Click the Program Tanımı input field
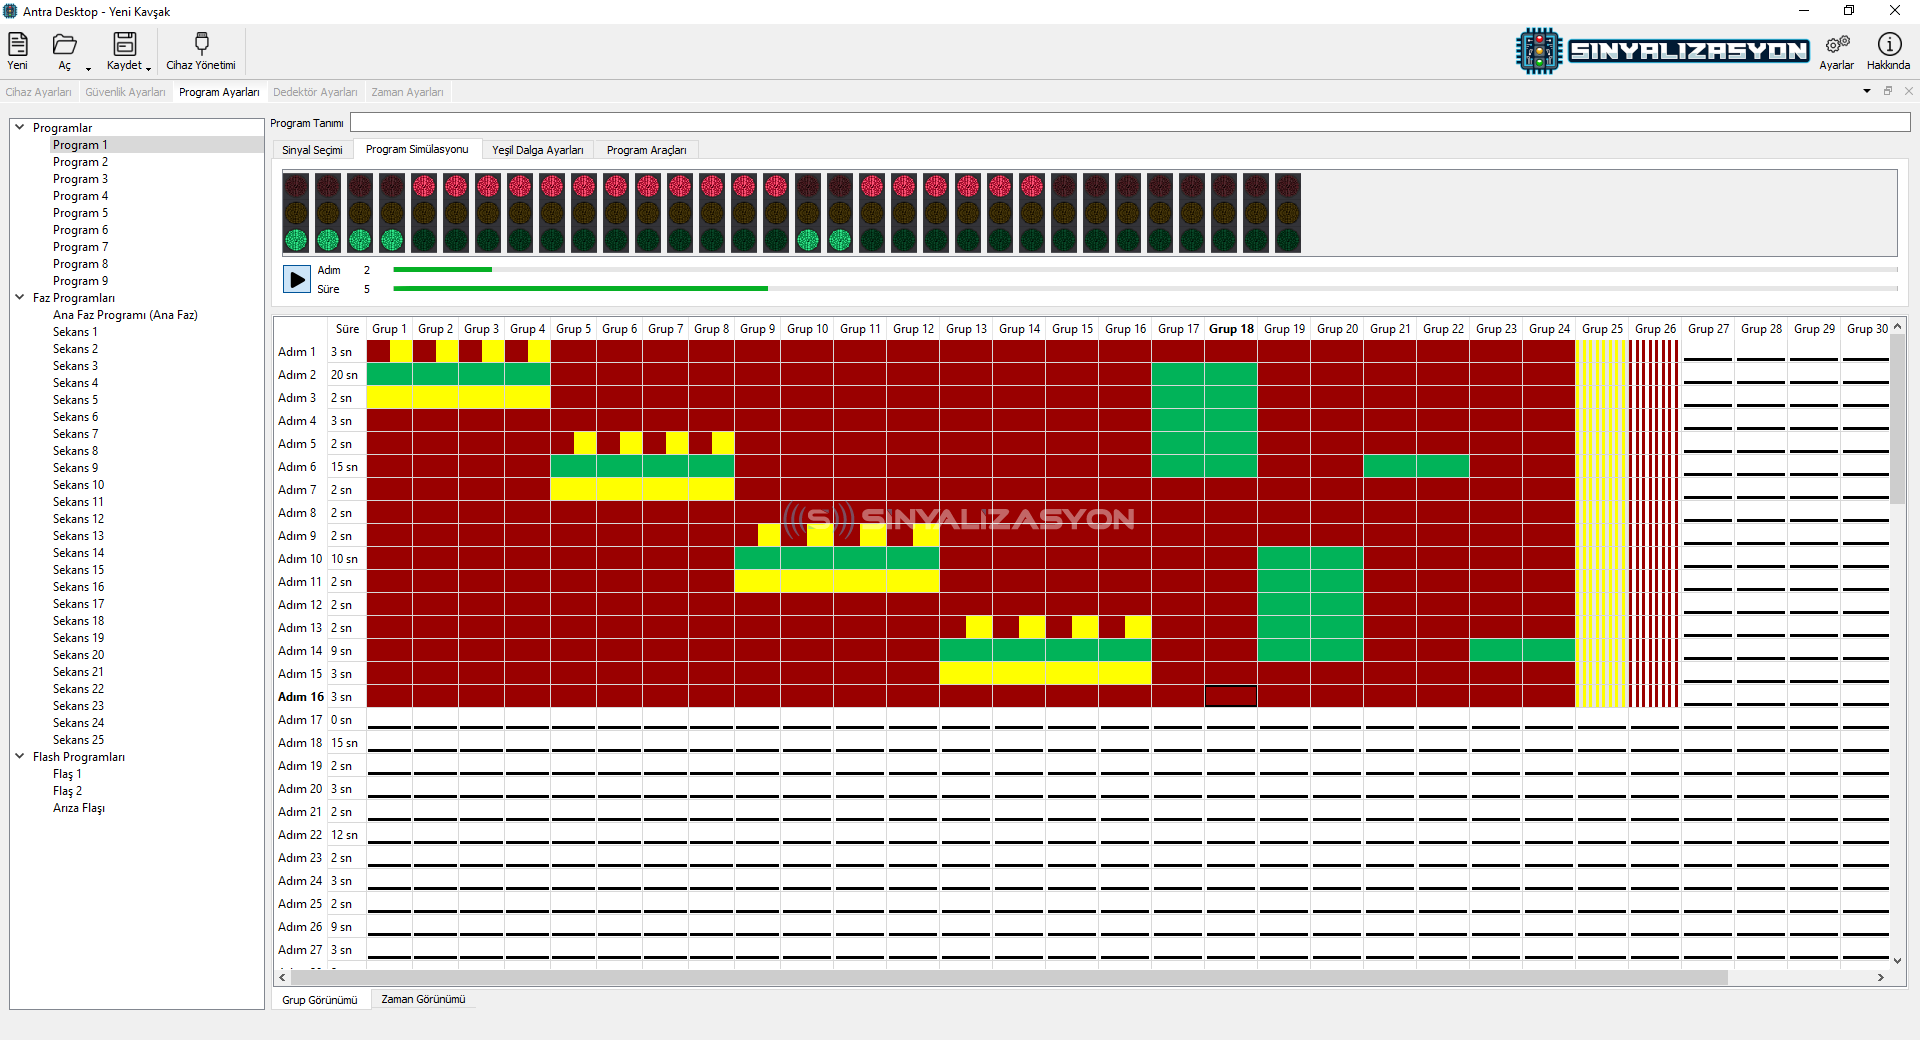The height and width of the screenshot is (1040, 1920). click(1129, 123)
